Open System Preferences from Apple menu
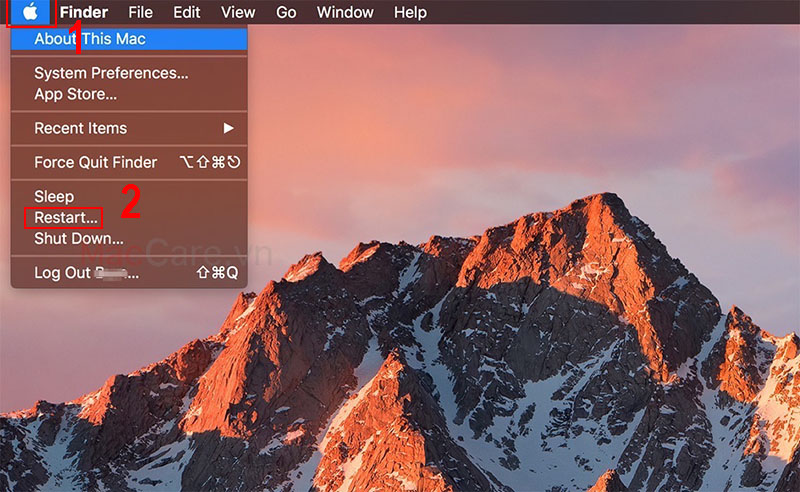 129,73
